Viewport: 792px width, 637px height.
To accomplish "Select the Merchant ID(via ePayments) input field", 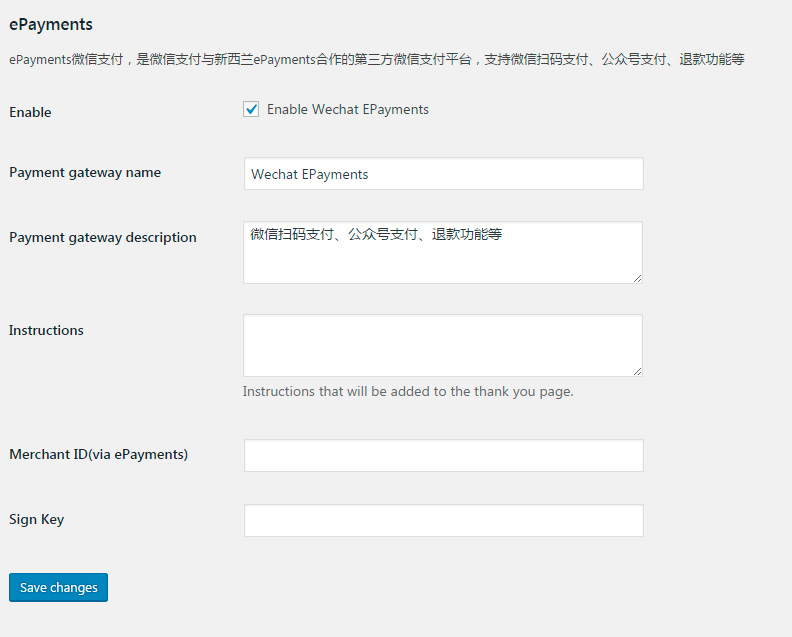I will (x=443, y=455).
